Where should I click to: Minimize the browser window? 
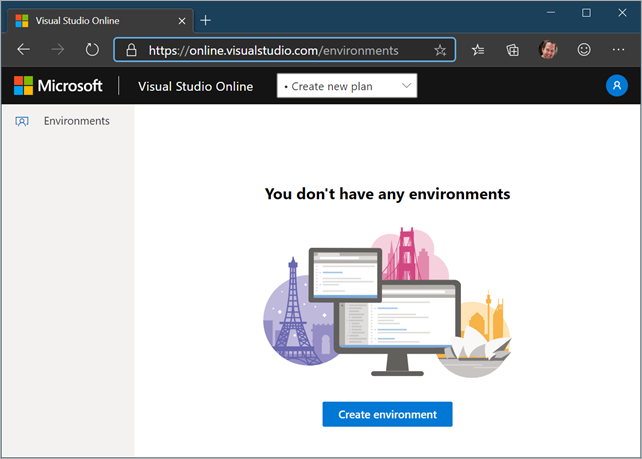tap(551, 13)
